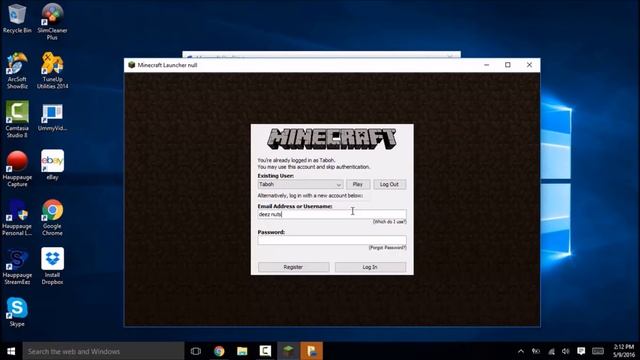This screenshot has width=640, height=360.
Task: Open touch keyboard tray icon
Action: (x=598, y=351)
